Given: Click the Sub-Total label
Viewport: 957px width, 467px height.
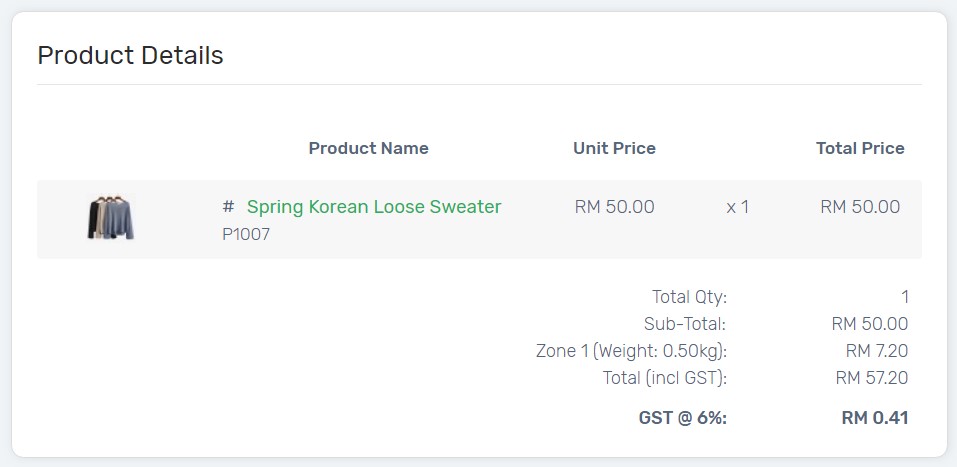Looking at the screenshot, I should pos(685,324).
